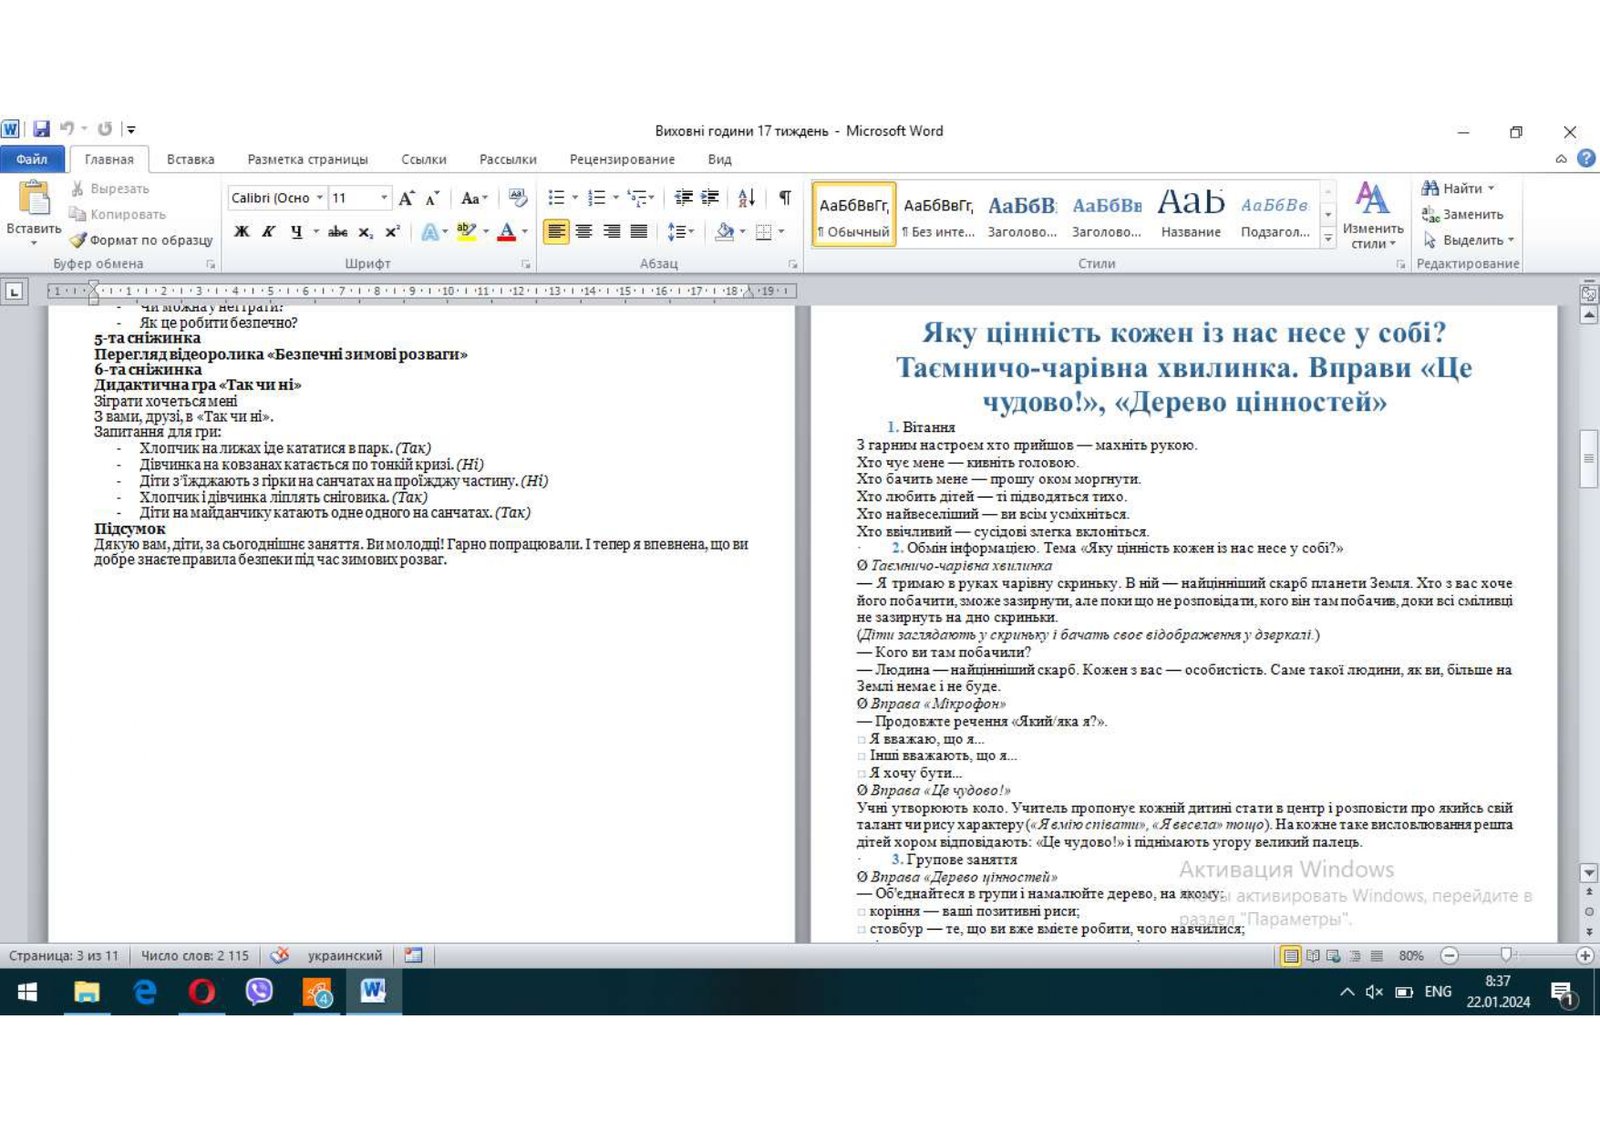
Task: Apply paragraph shading fill bucket
Action: [x=724, y=232]
